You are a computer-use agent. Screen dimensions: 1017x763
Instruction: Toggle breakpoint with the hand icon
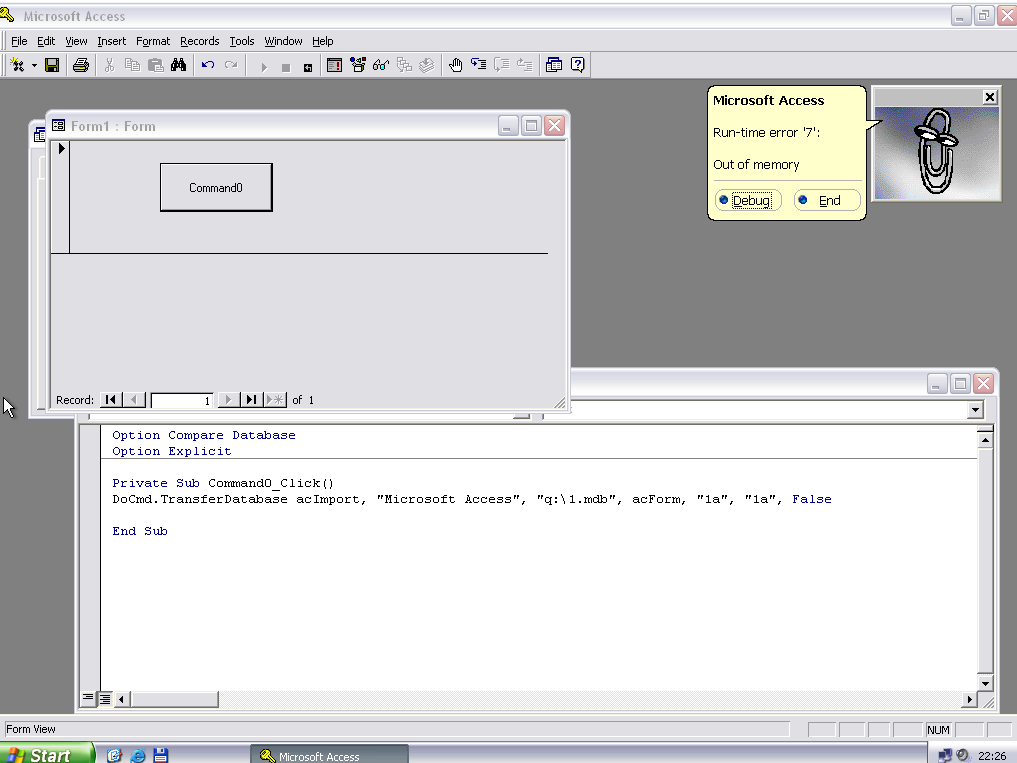point(455,65)
